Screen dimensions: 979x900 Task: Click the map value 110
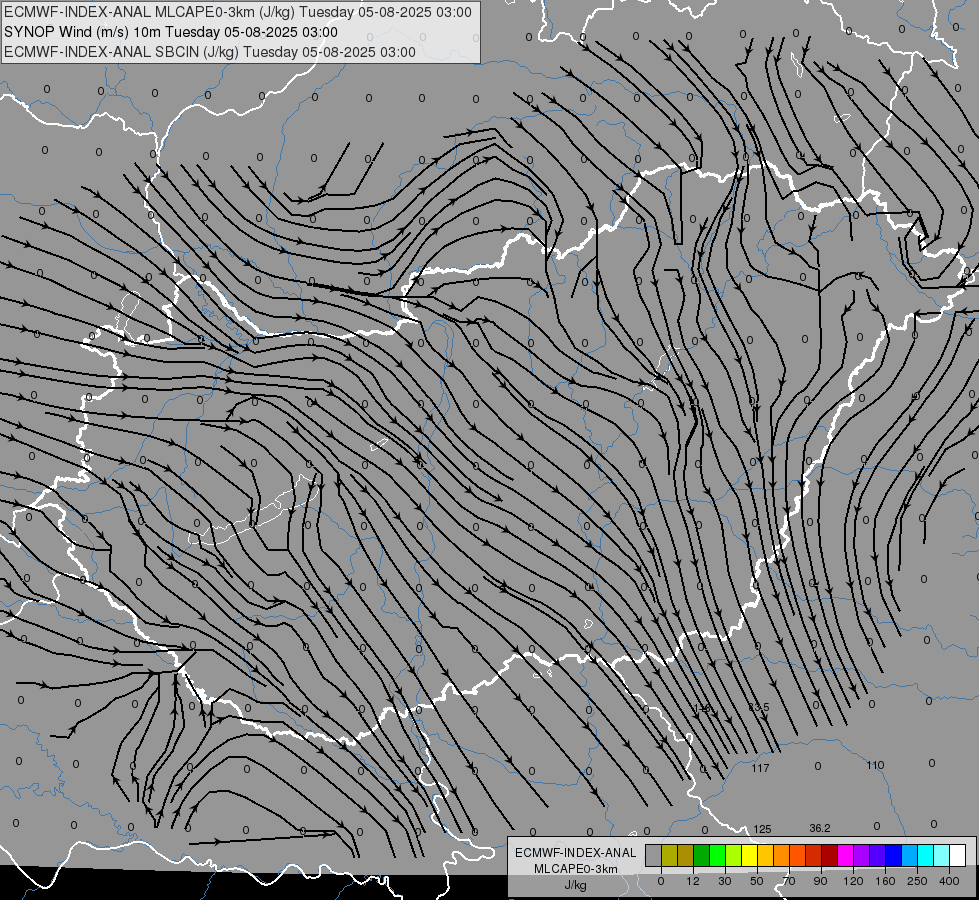(875, 765)
